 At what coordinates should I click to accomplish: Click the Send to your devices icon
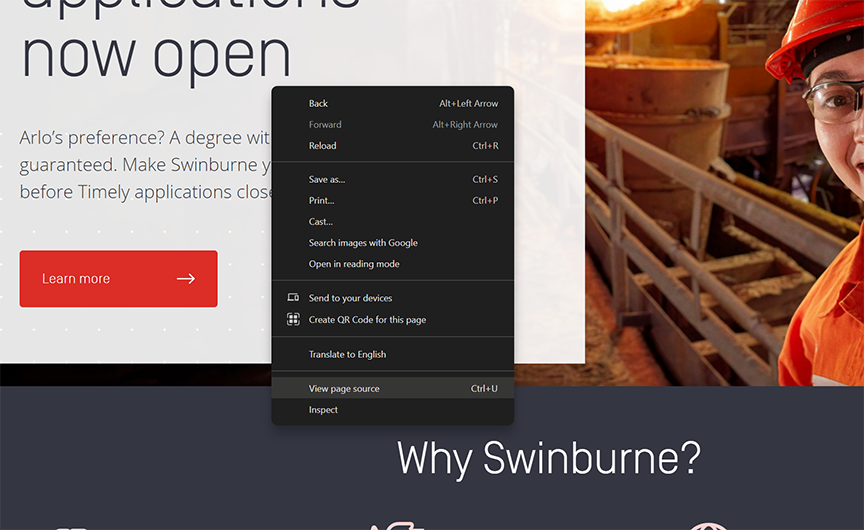click(293, 298)
